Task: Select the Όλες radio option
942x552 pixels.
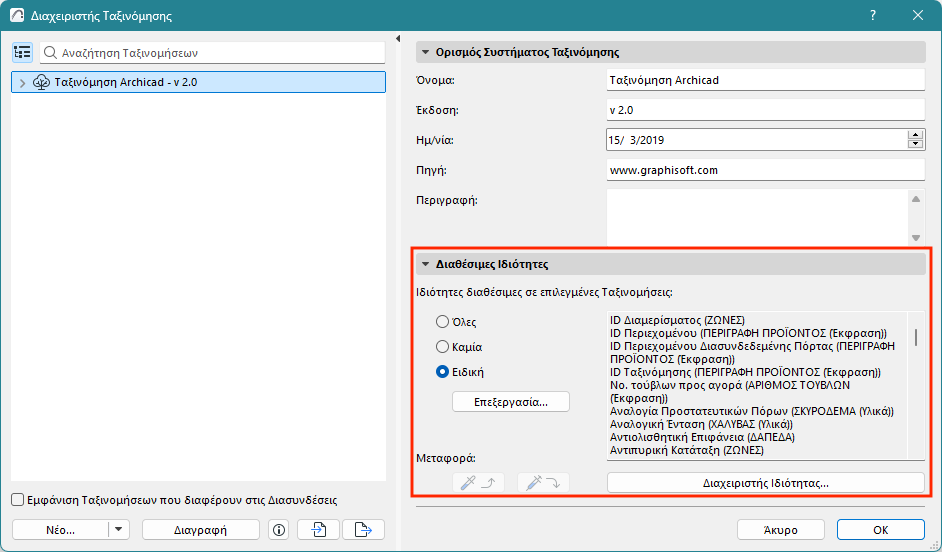Action: pyautogui.click(x=442, y=322)
